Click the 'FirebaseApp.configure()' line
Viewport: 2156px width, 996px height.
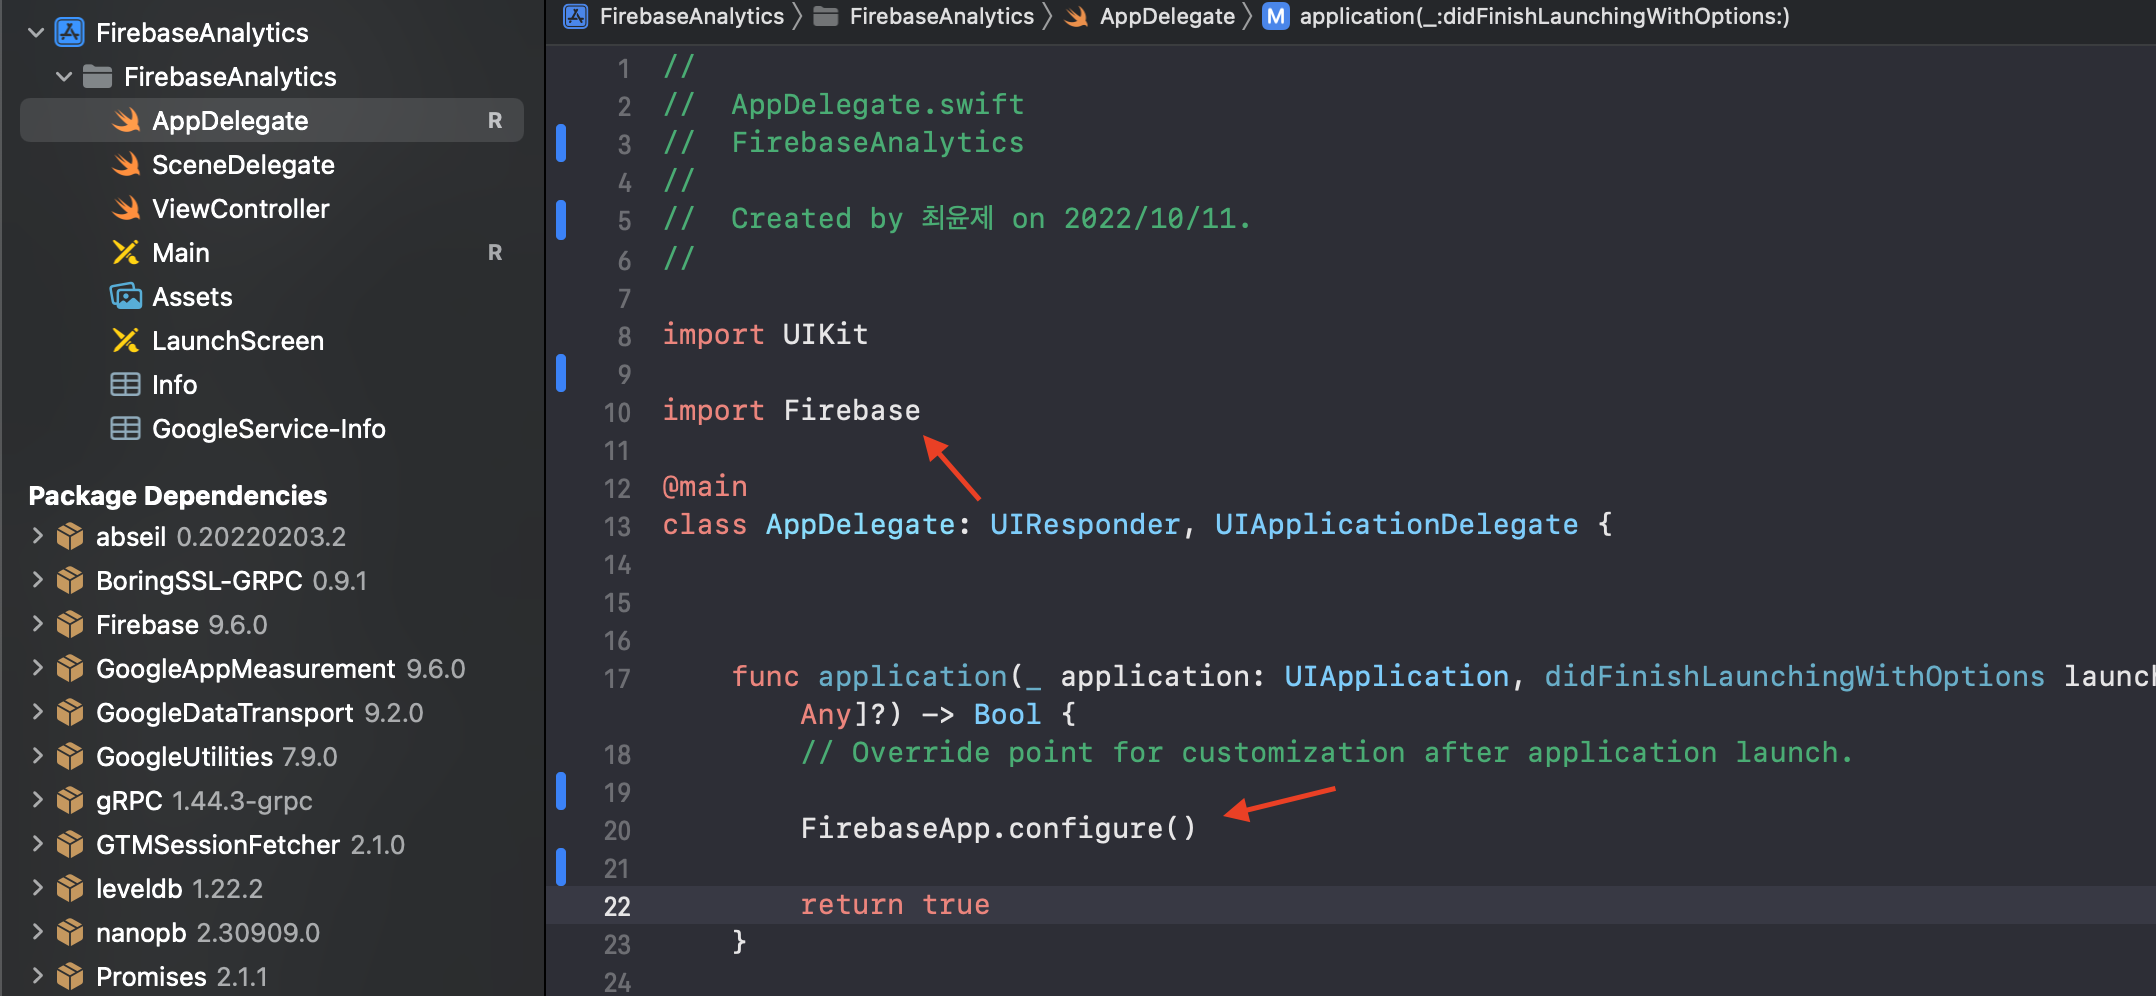pyautogui.click(x=998, y=828)
